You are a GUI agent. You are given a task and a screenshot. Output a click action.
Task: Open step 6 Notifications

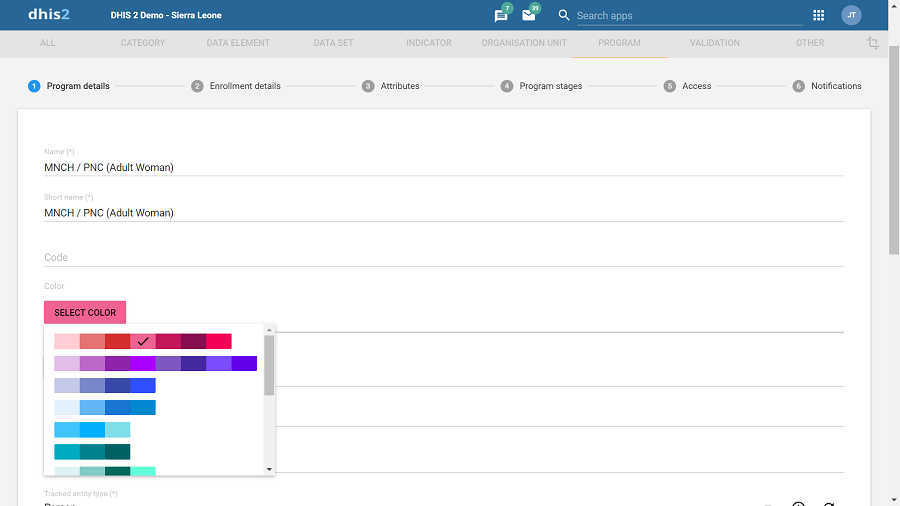(827, 86)
